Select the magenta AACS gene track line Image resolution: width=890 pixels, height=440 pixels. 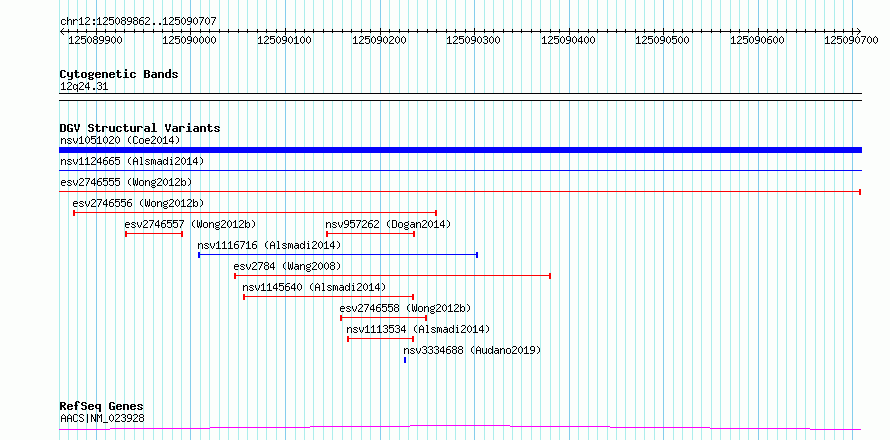coord(460,427)
